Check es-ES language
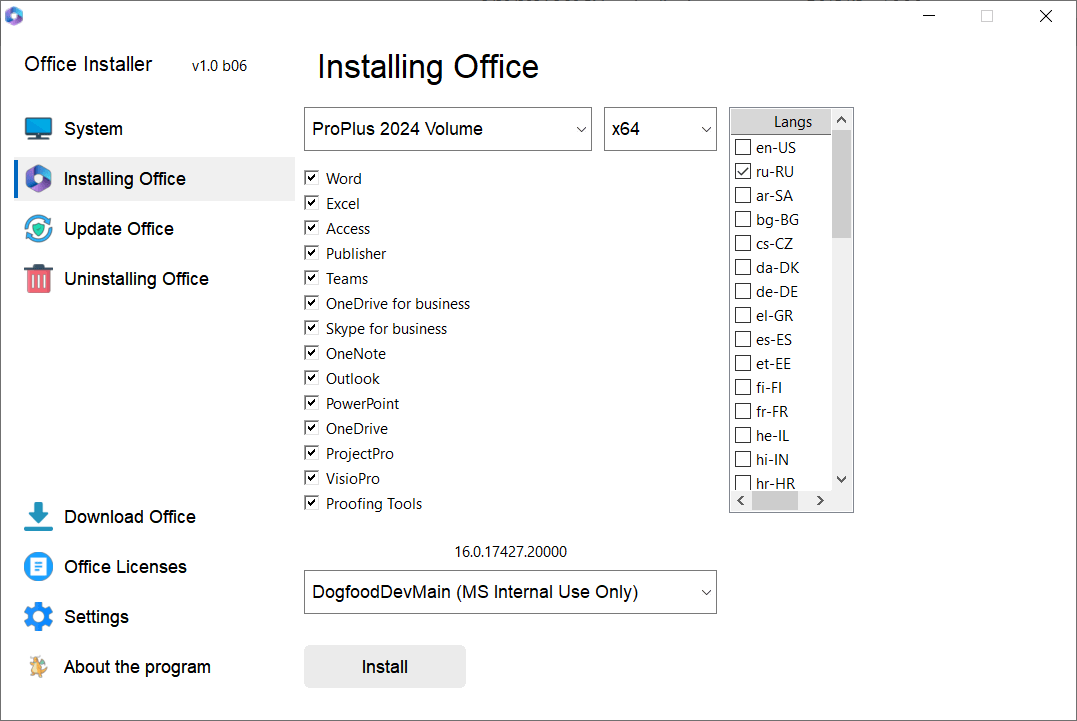Screen dimensions: 1077x721 (742, 339)
